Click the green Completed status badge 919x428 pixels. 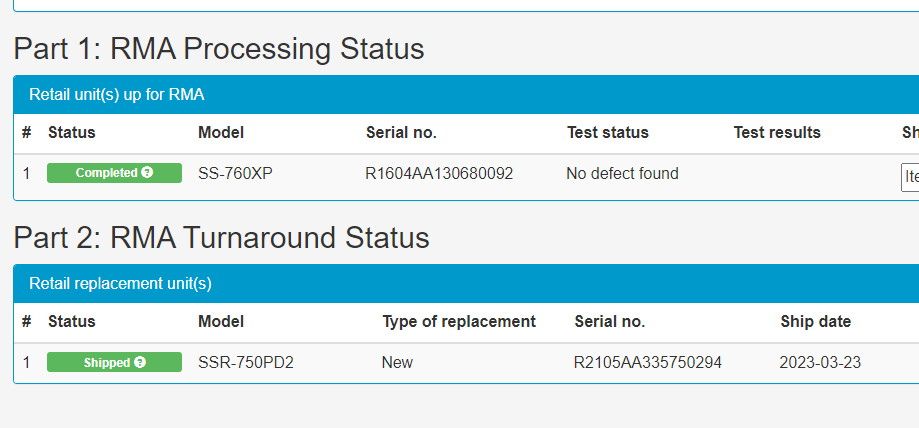[114, 173]
